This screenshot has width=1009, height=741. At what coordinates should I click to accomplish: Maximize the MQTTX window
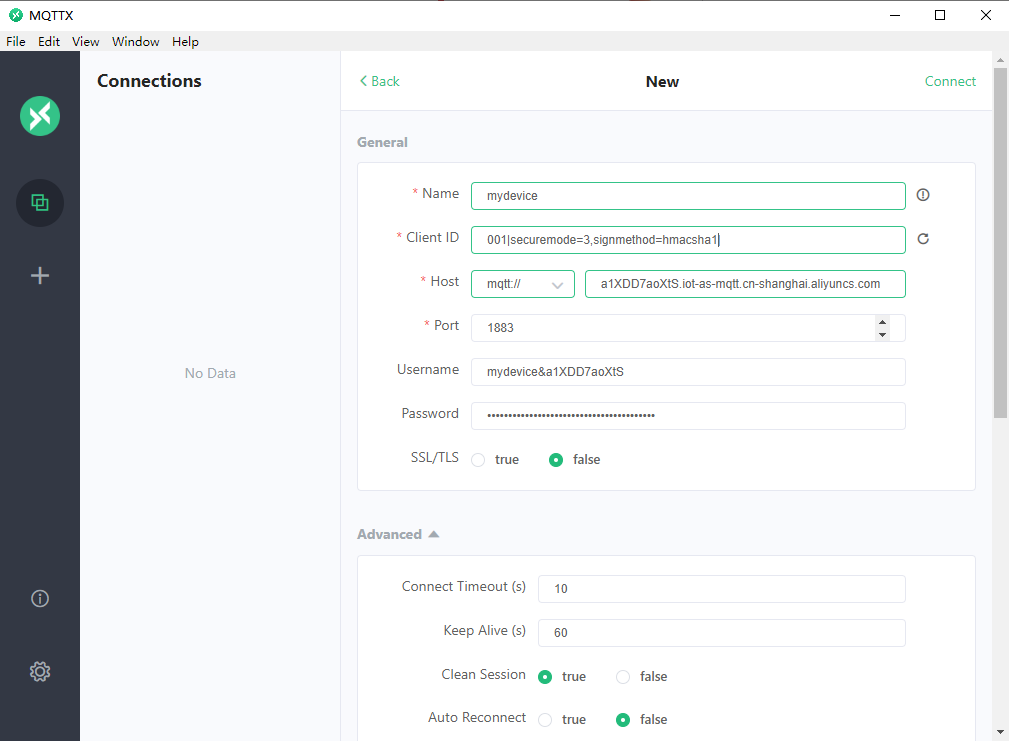(940, 15)
